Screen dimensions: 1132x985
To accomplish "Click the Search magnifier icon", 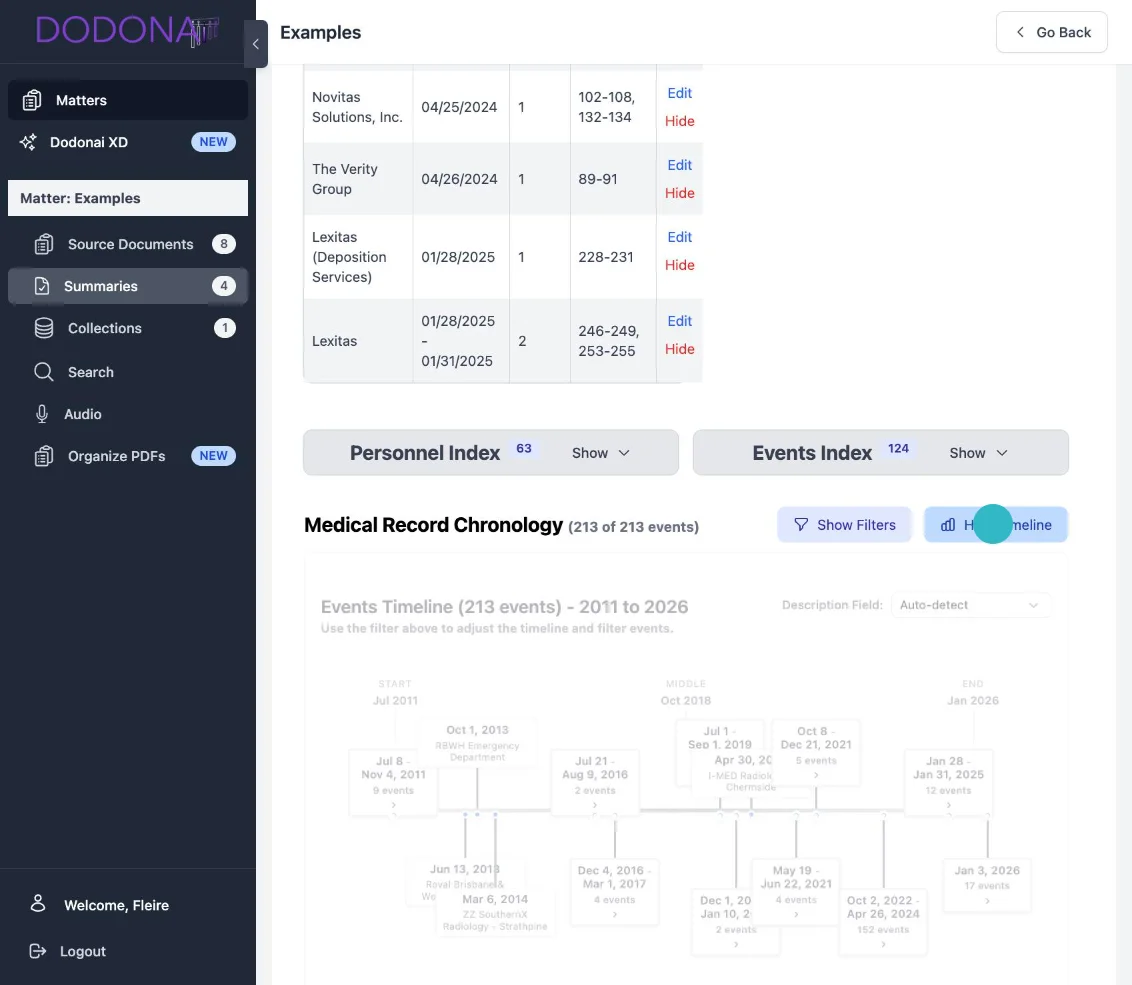I will 44,372.
